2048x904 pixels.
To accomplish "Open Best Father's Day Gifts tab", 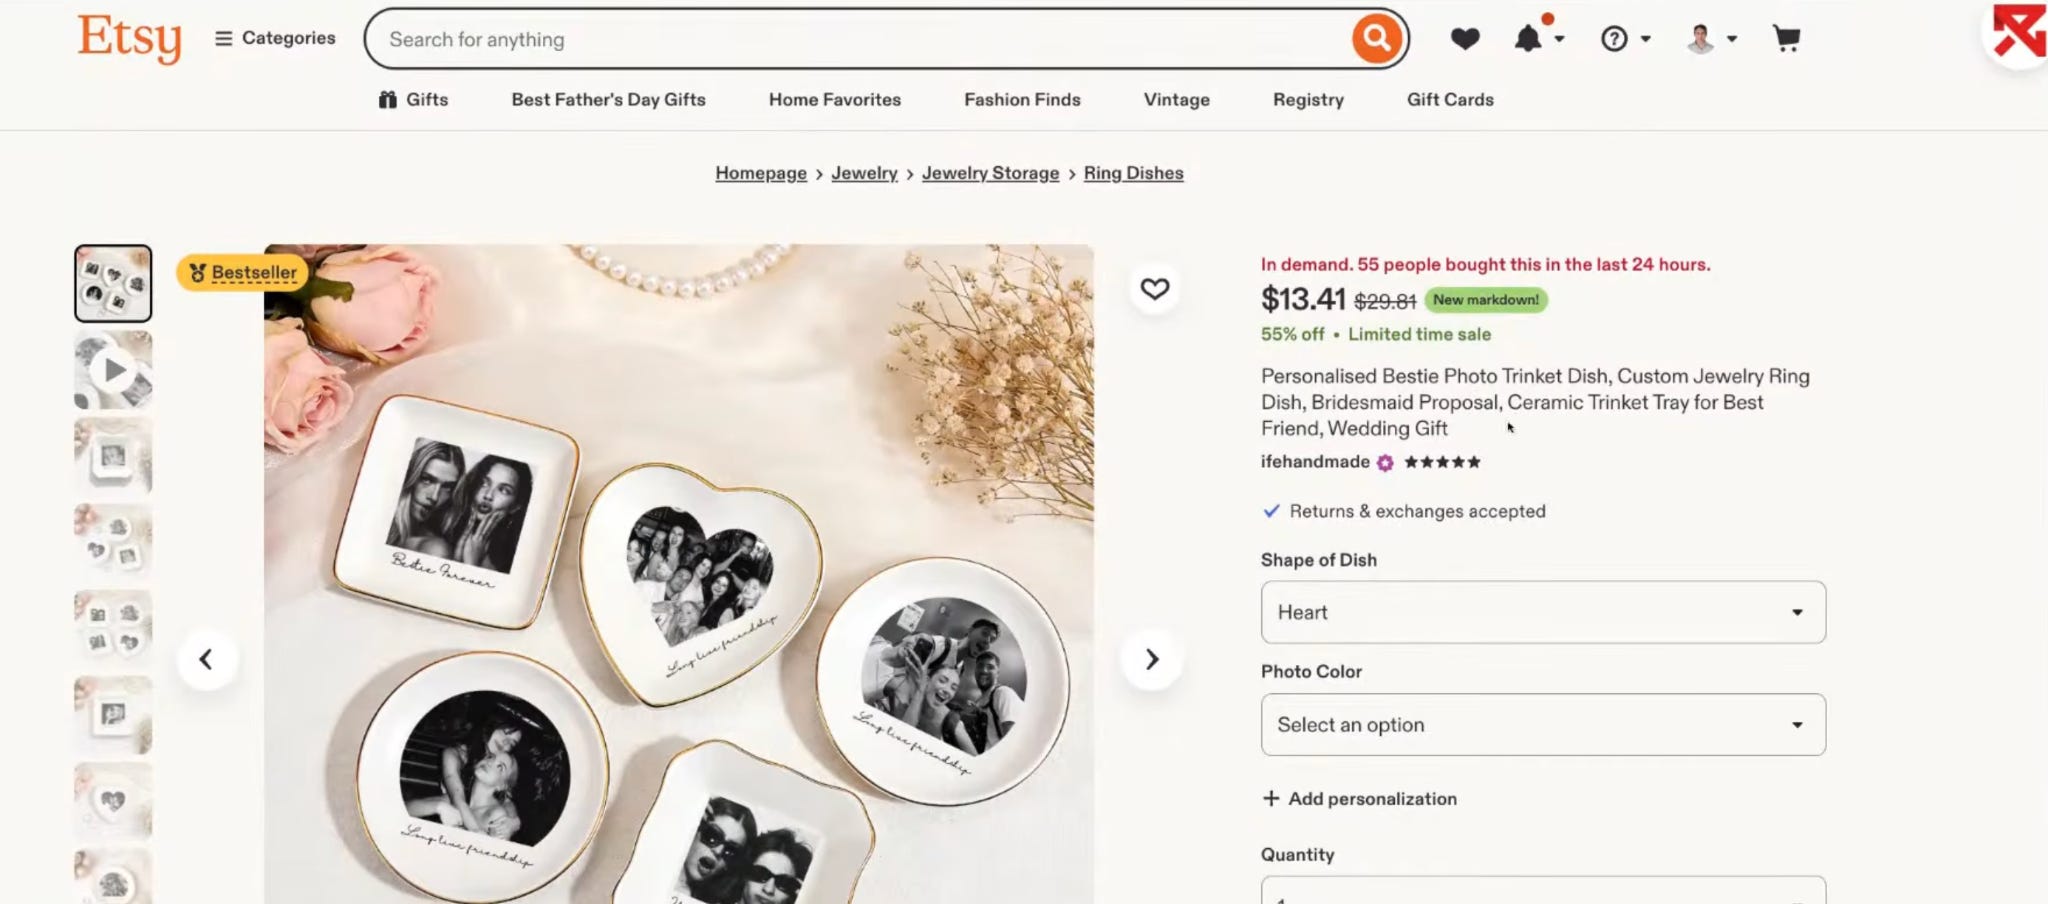I will [x=608, y=100].
